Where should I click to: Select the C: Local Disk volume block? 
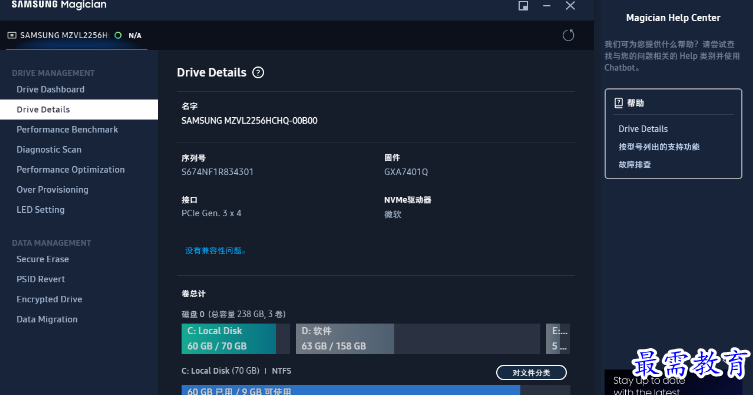point(235,339)
